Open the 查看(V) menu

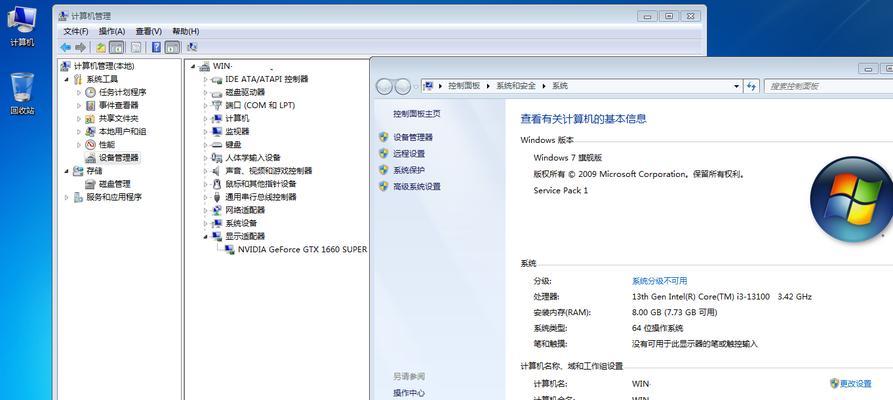(148, 31)
